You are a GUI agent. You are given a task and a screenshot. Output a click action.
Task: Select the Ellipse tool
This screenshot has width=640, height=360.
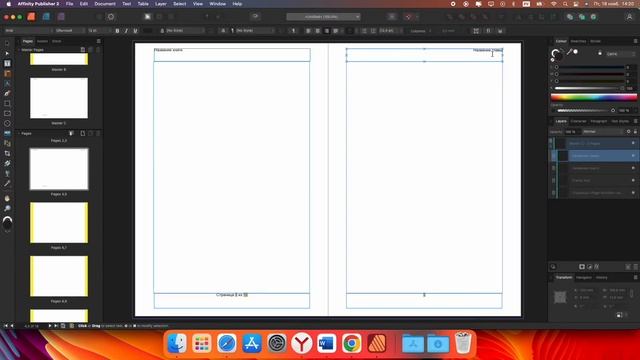point(7,123)
